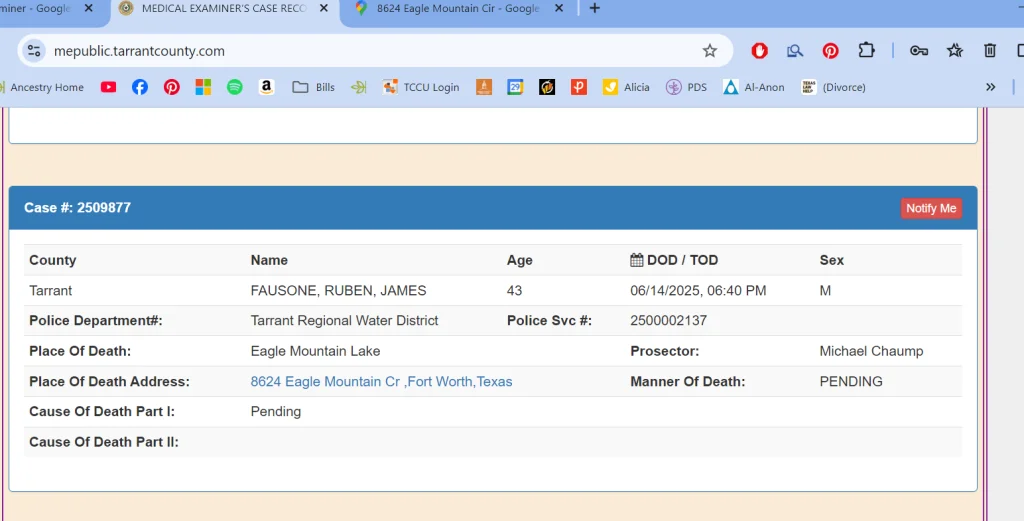The width and height of the screenshot is (1024, 521).
Task: View site information in the address bar
Action: [35, 51]
